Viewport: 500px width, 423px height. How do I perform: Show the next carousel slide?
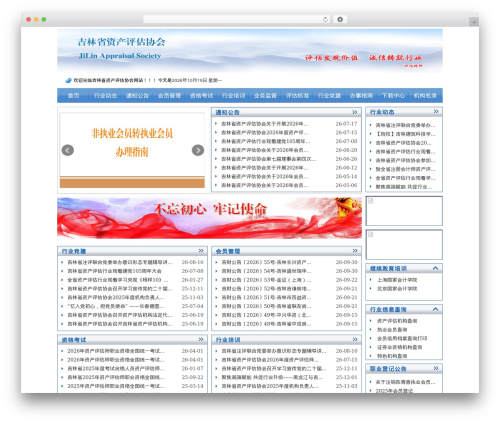coord(198,150)
